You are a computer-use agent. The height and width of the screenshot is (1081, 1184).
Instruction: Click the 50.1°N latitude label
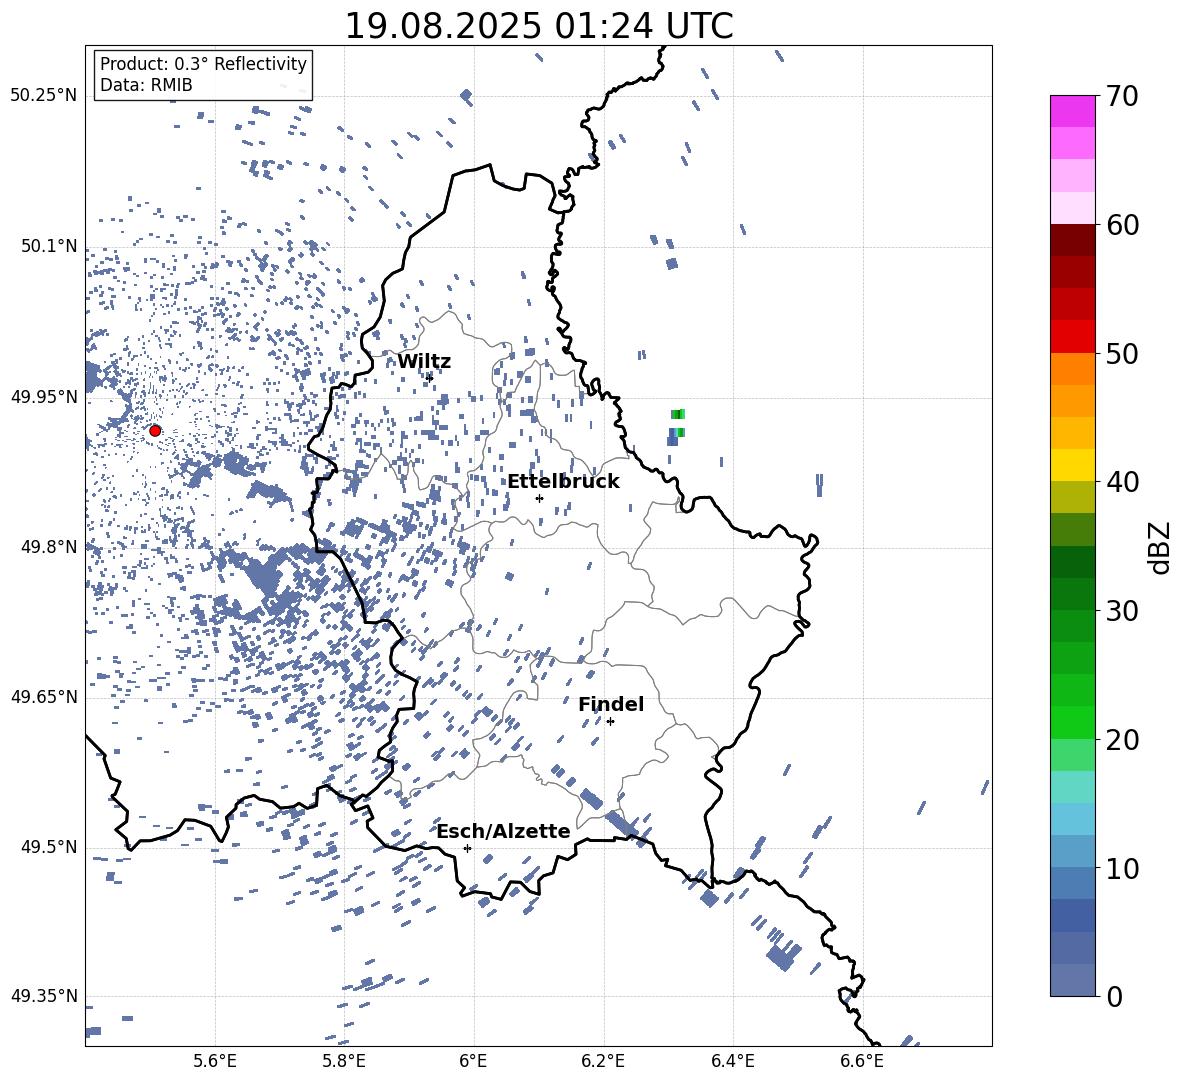49,247
